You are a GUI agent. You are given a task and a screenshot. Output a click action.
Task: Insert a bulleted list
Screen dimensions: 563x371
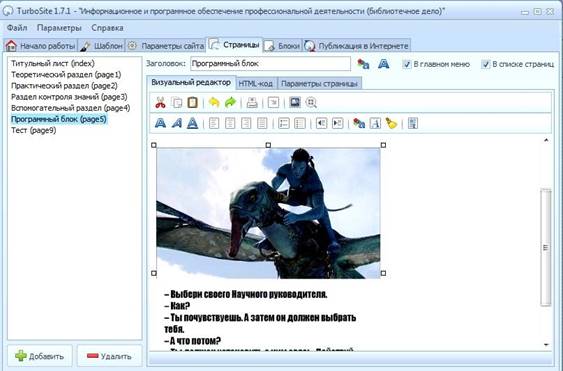click(284, 124)
